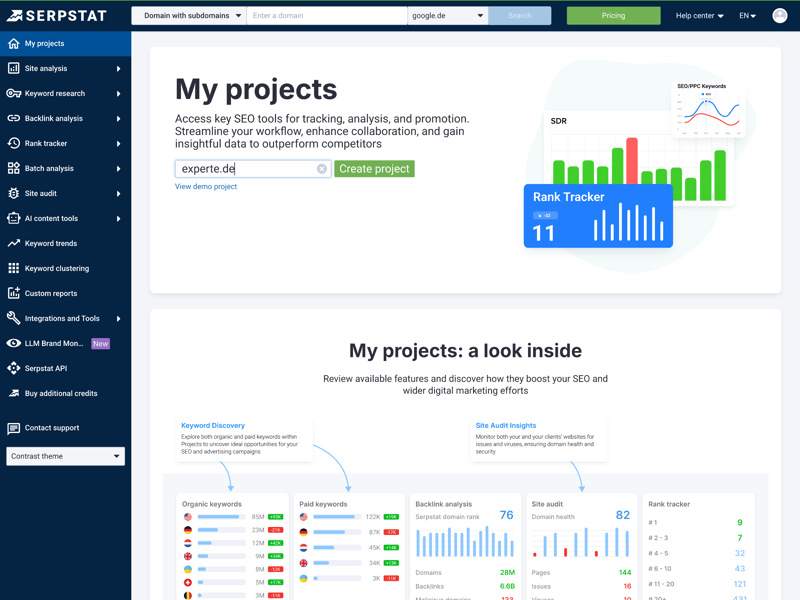Viewport: 800px width, 600px height.
Task: Click the Site audit bug icon
Action: 14,193
